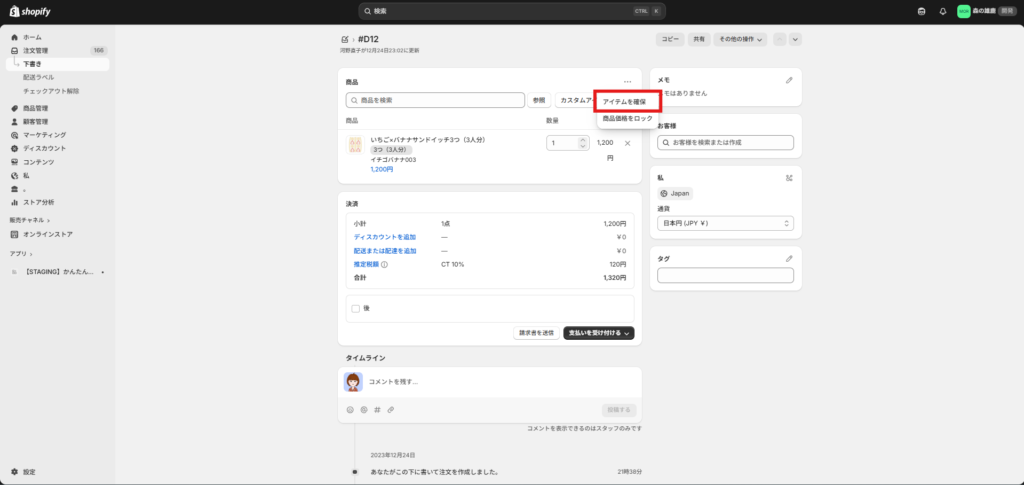Remove the sandwich product with X icon
Image resolution: width=1024 pixels, height=485 pixels.
pos(627,143)
